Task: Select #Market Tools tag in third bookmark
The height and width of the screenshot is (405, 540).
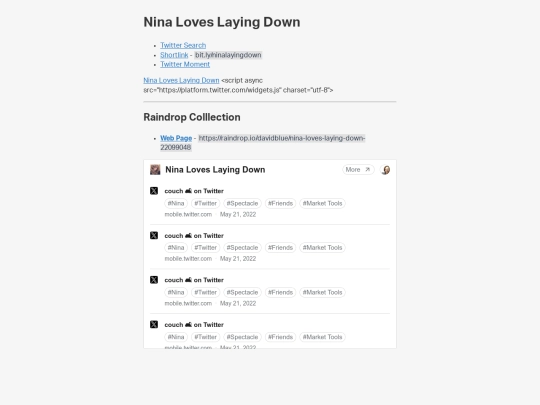Action: click(322, 292)
